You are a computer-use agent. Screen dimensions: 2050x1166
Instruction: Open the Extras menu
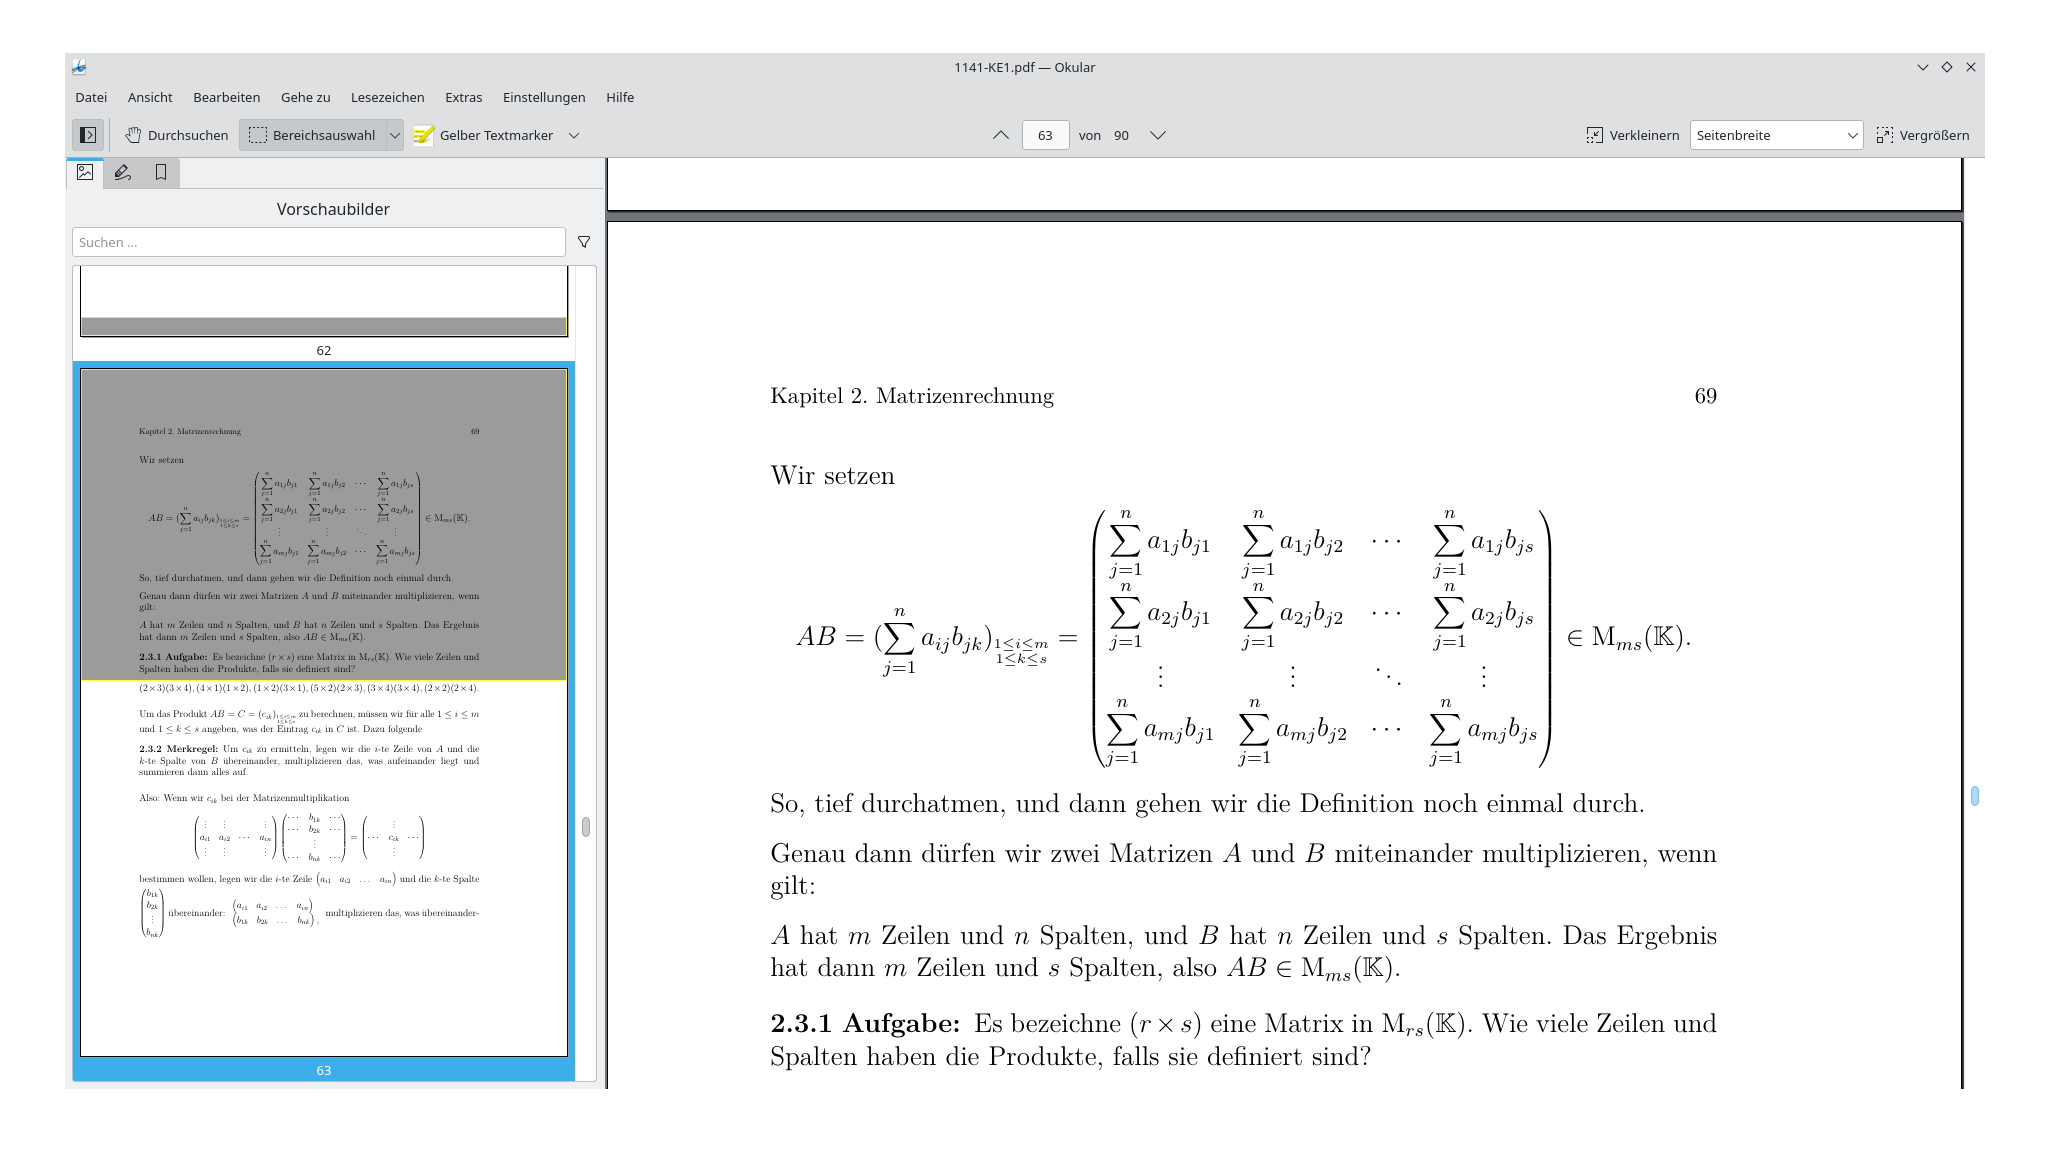[x=463, y=97]
